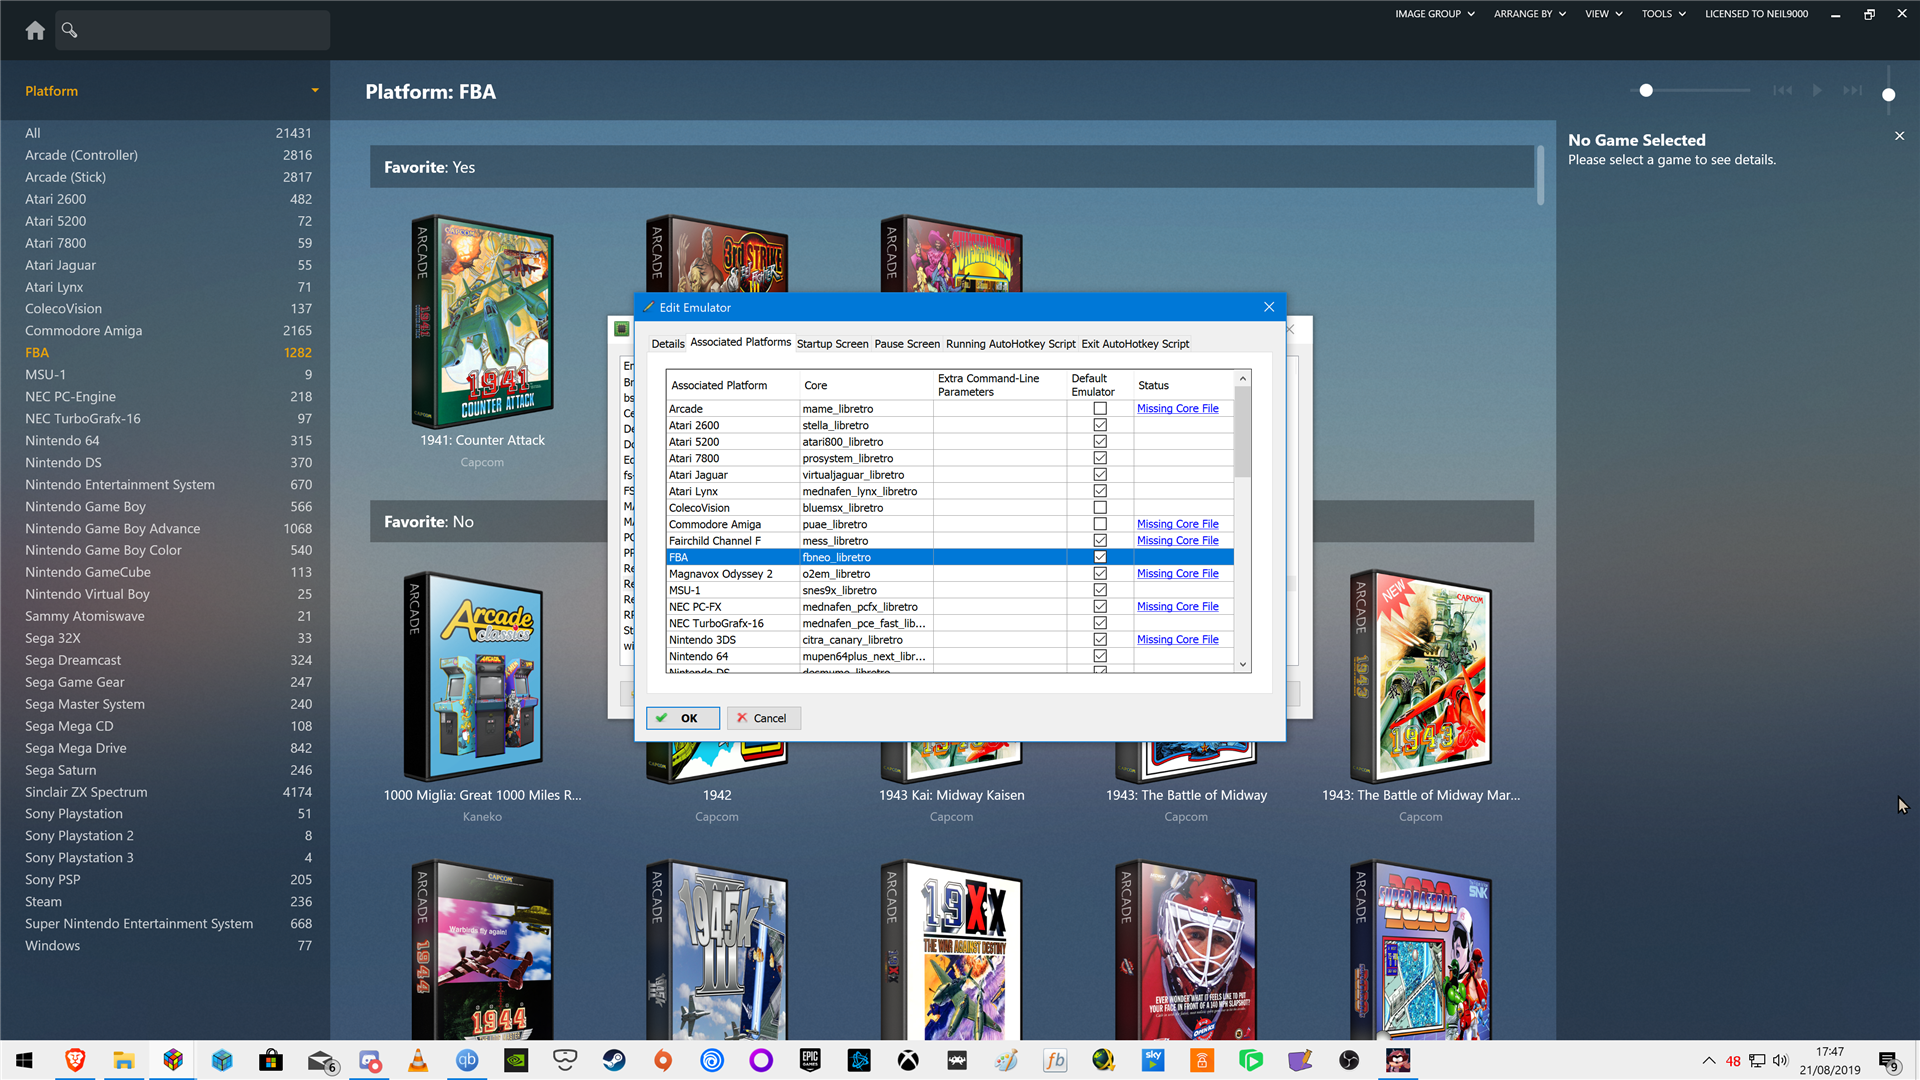Screen dimensions: 1920x1080
Task: Toggle Default Emulator checkbox for Arcade
Action: tap(1100, 408)
